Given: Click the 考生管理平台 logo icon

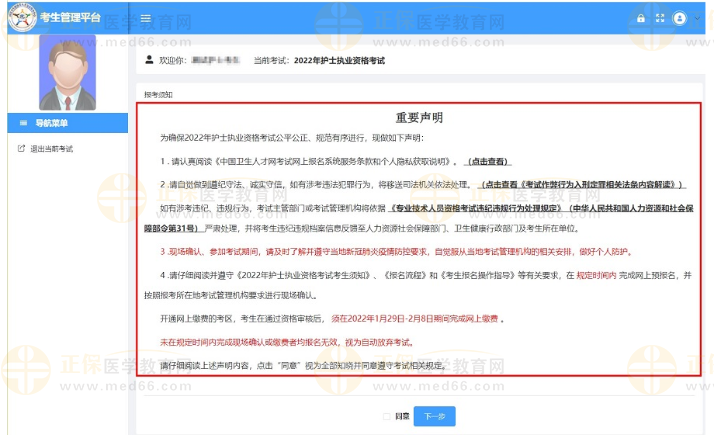Looking at the screenshot, I should [x=22, y=17].
